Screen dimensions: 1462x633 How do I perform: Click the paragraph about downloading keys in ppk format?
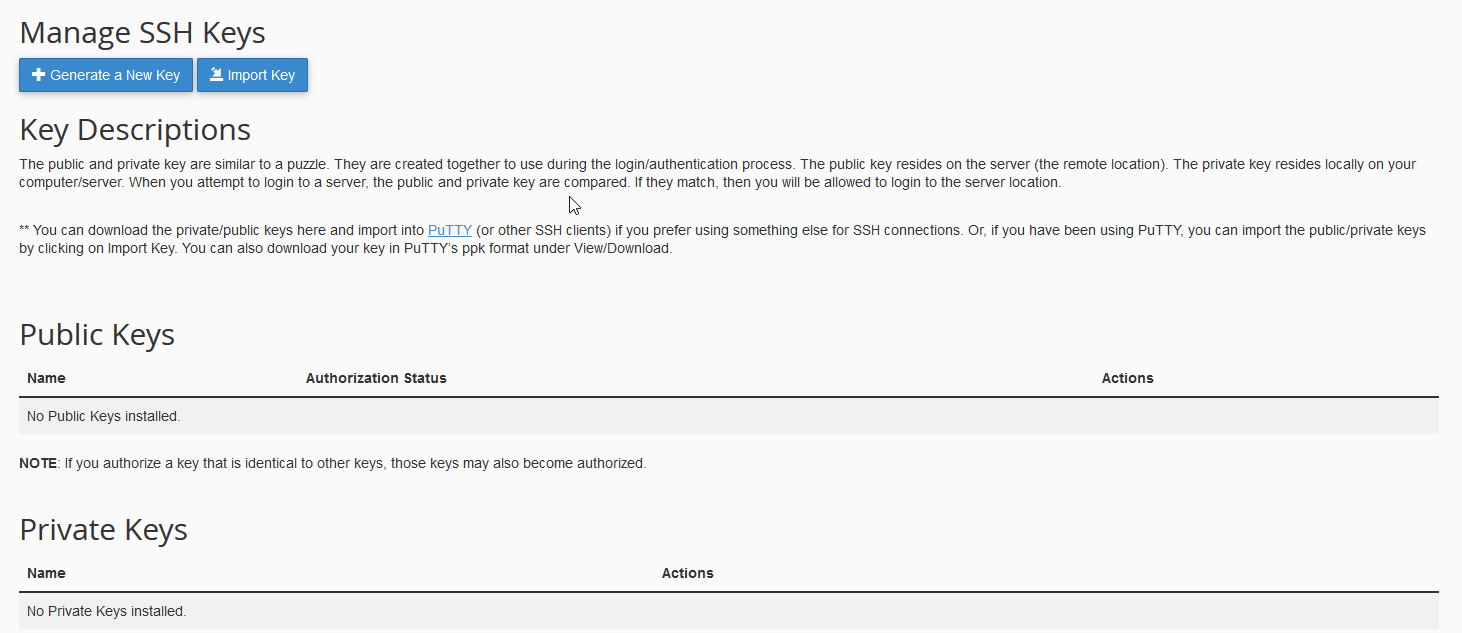[x=700, y=240]
